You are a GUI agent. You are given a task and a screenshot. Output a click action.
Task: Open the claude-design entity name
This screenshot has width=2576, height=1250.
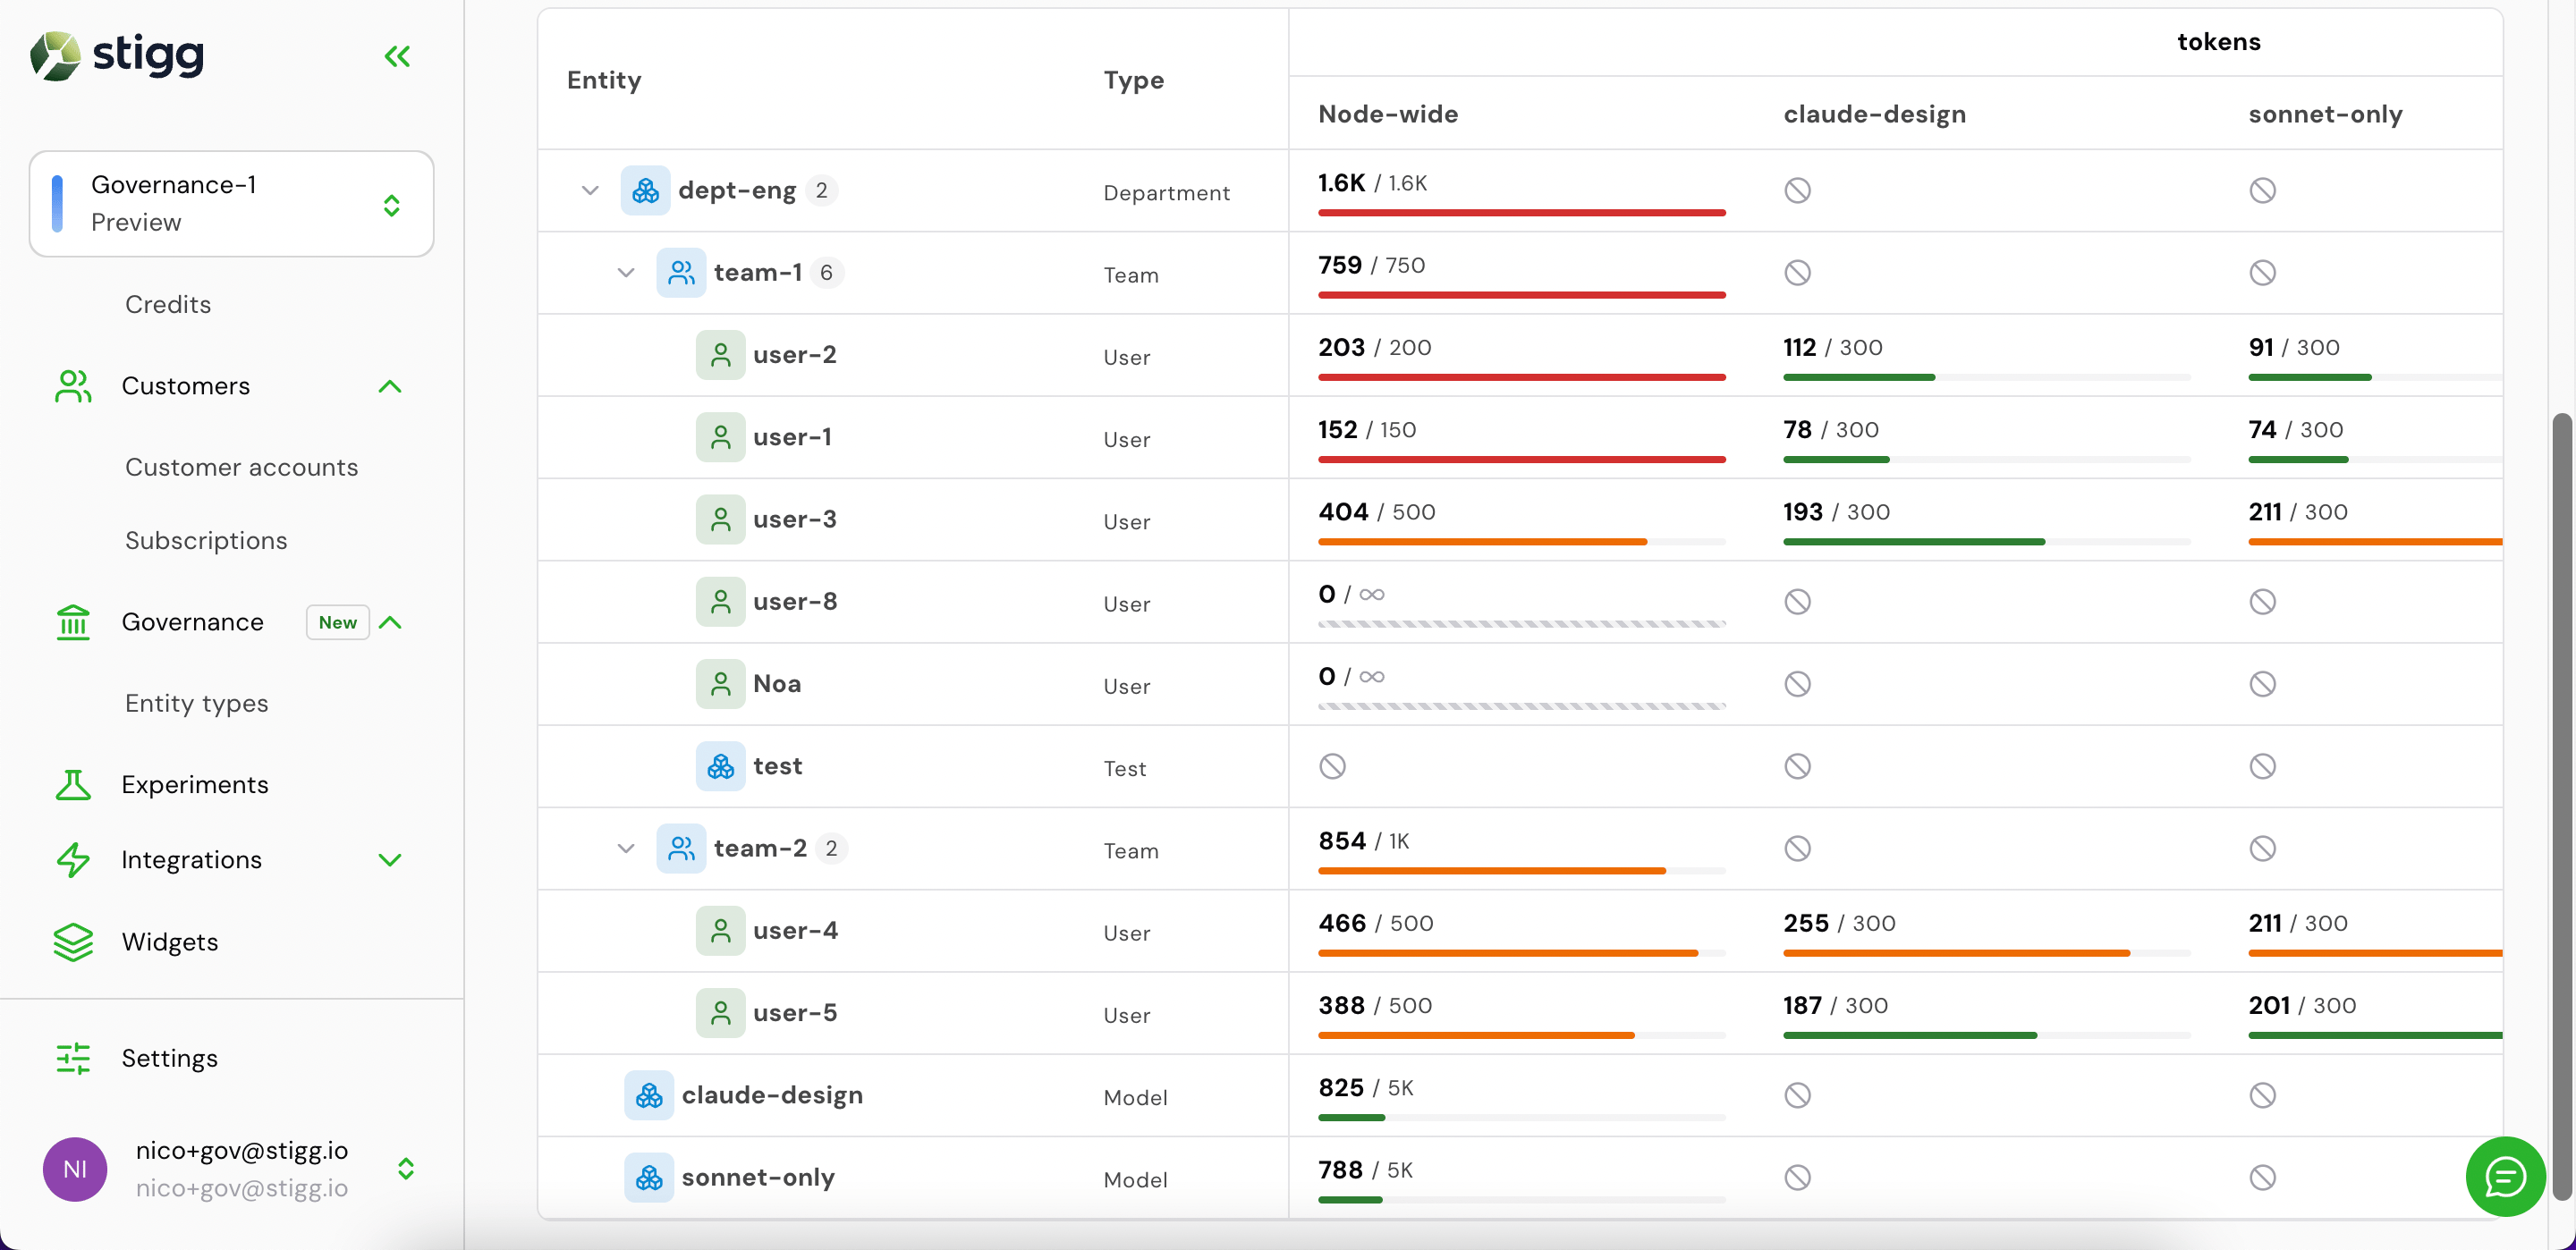772,1095
